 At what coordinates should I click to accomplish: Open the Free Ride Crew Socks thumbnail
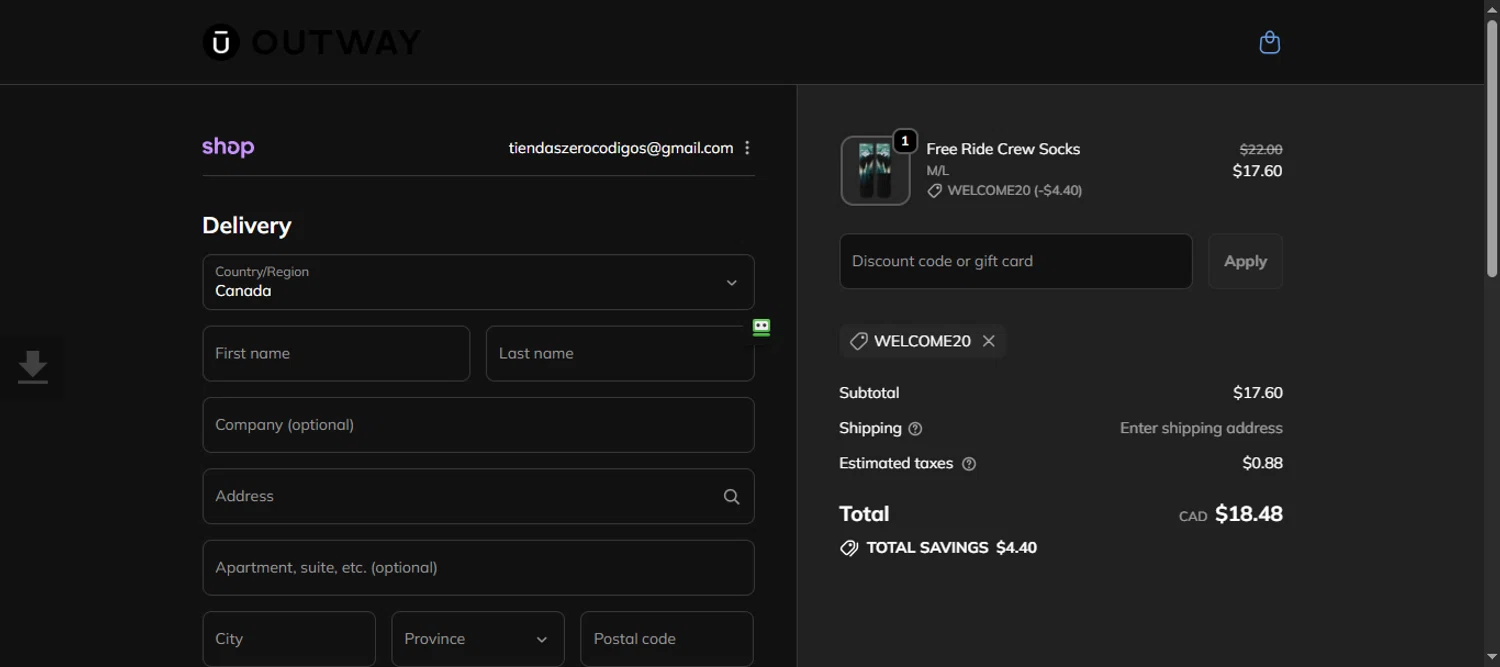click(875, 171)
